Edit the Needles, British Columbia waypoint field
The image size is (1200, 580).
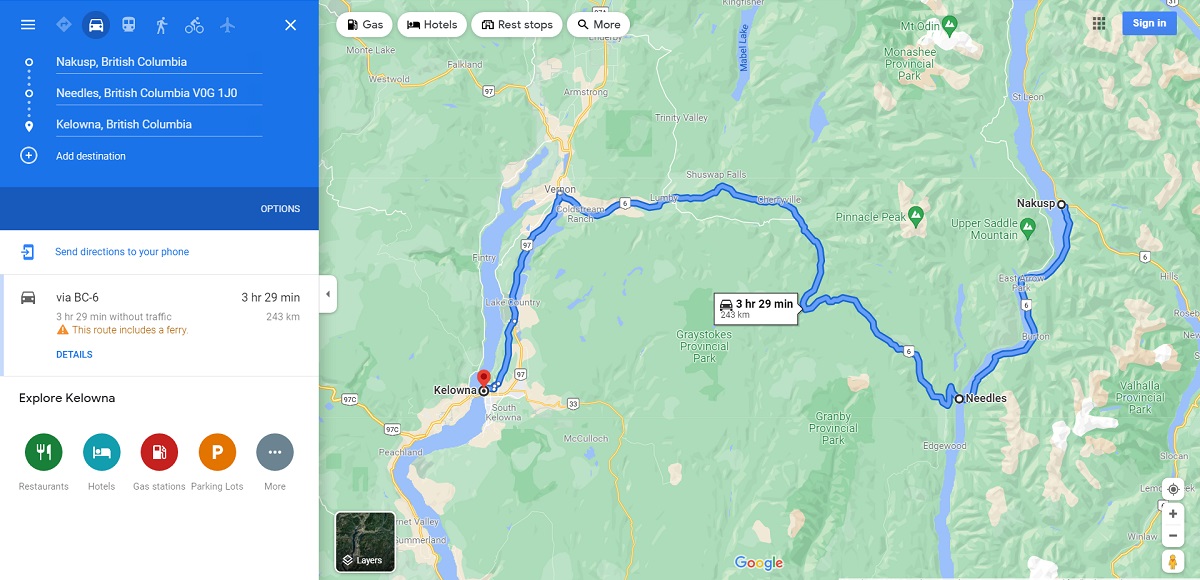(x=158, y=93)
